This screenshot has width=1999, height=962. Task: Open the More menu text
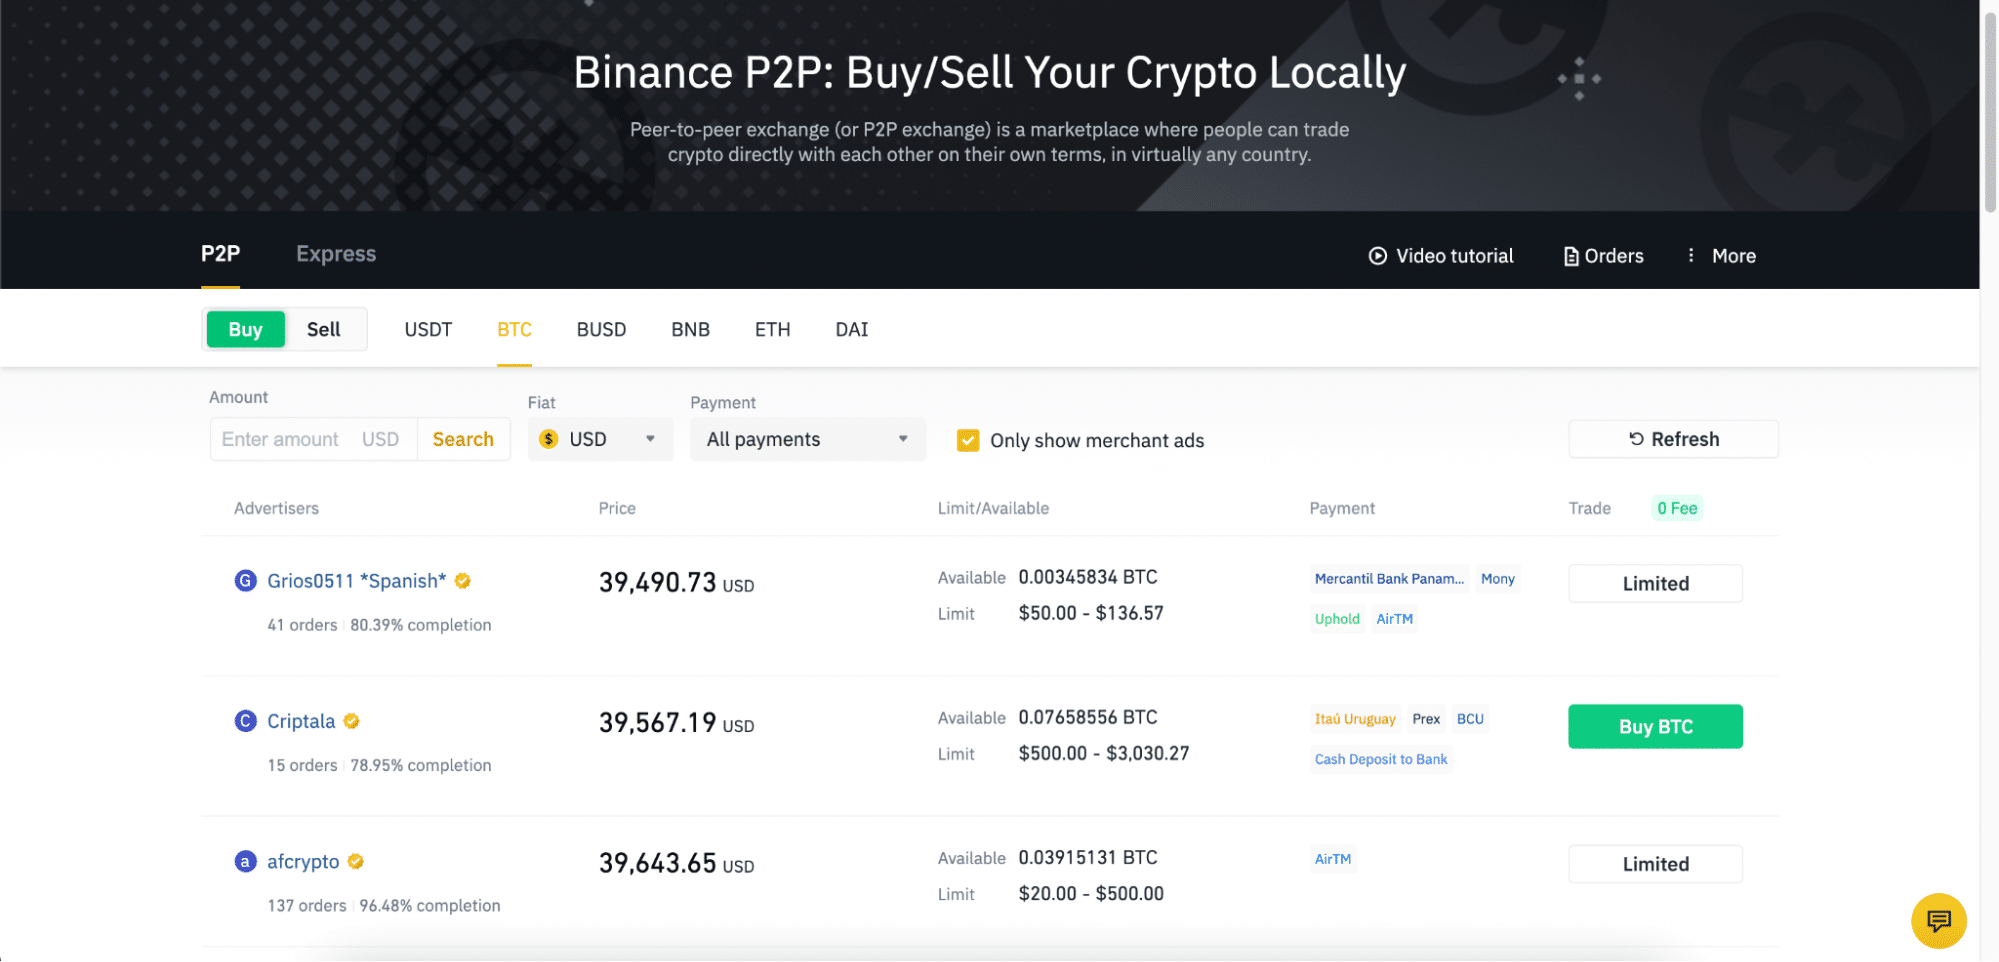coord(1733,256)
